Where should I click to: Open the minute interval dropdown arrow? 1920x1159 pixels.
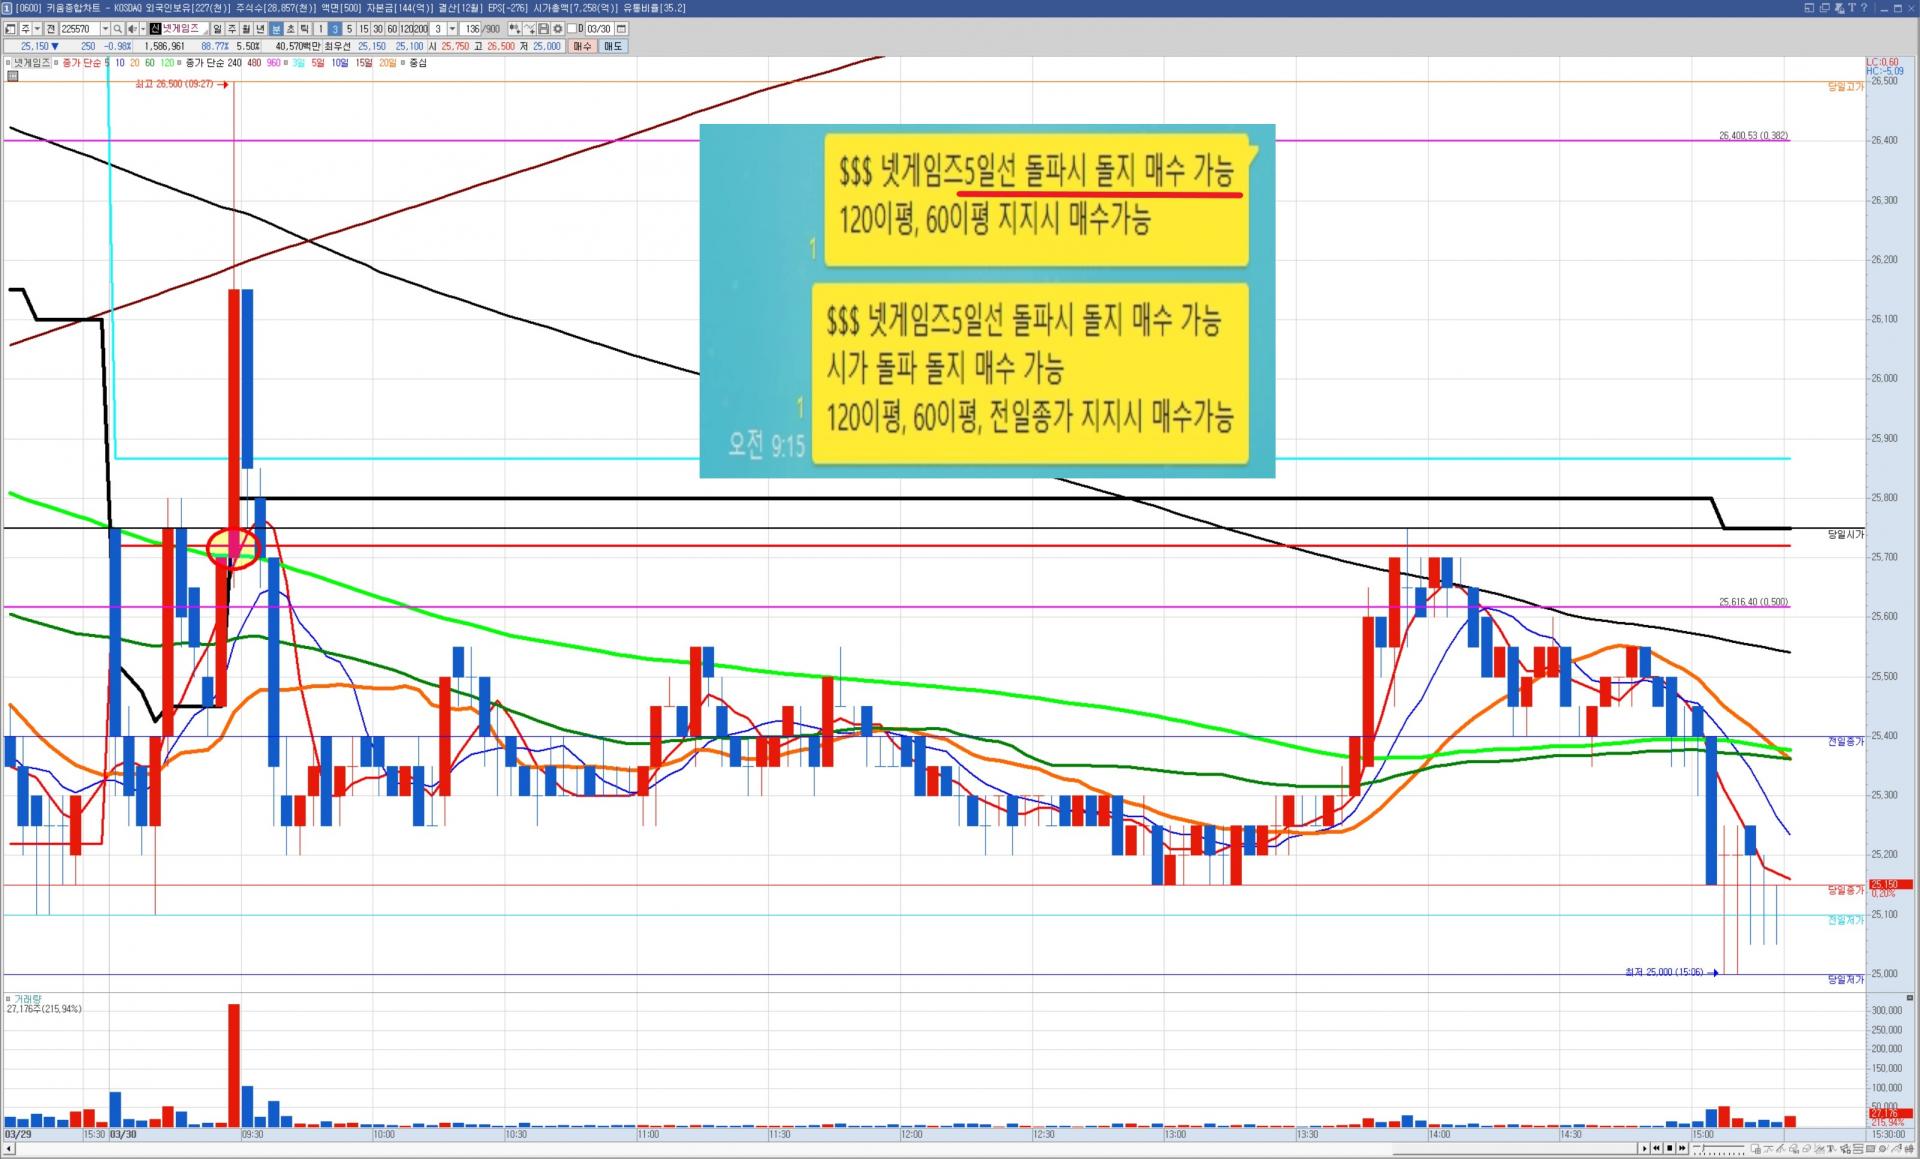[452, 29]
